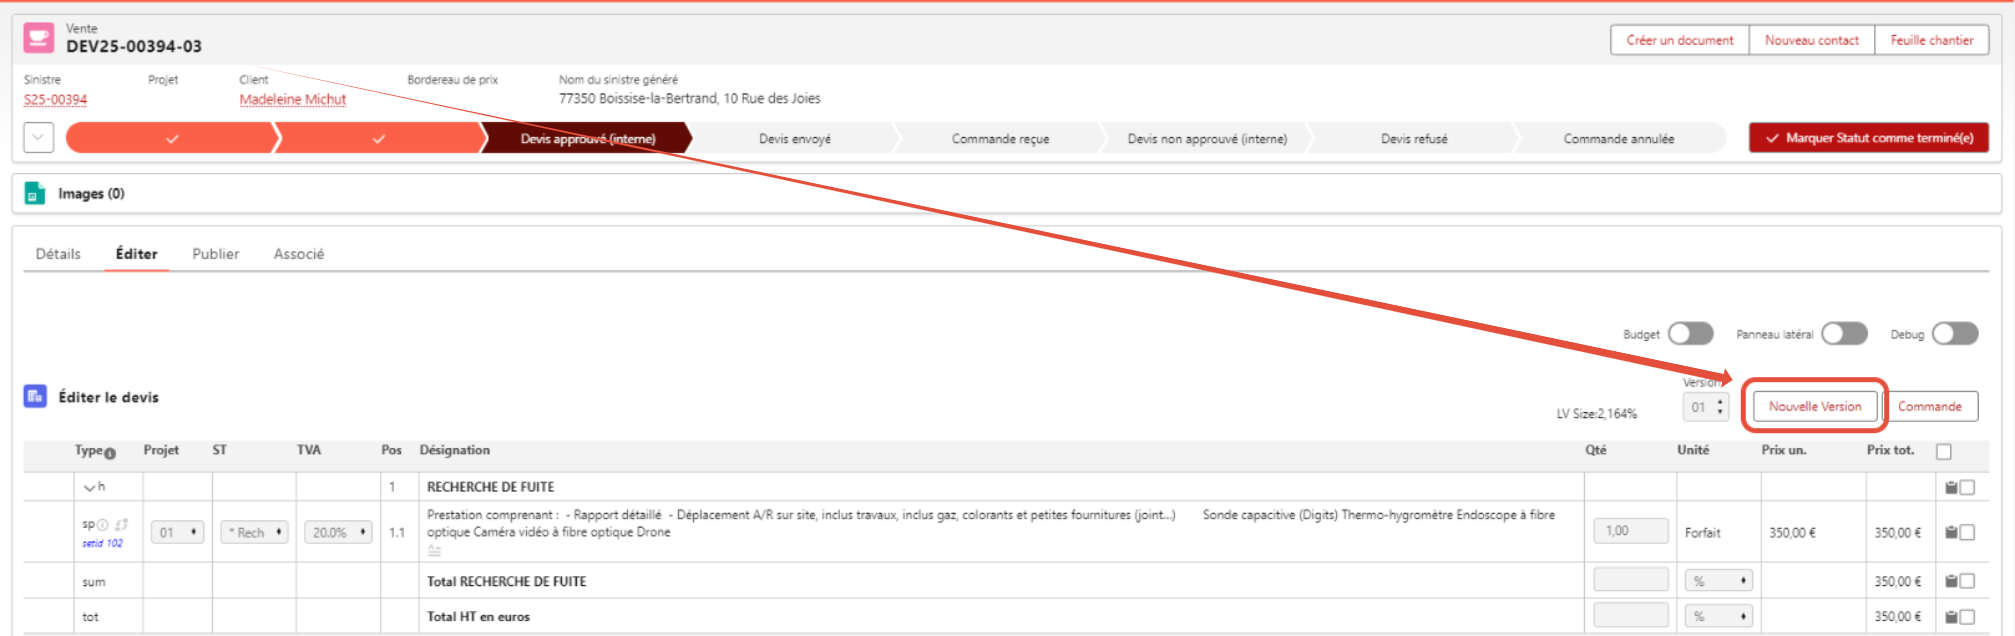Select the Devis refusé status step

[x=1414, y=139]
